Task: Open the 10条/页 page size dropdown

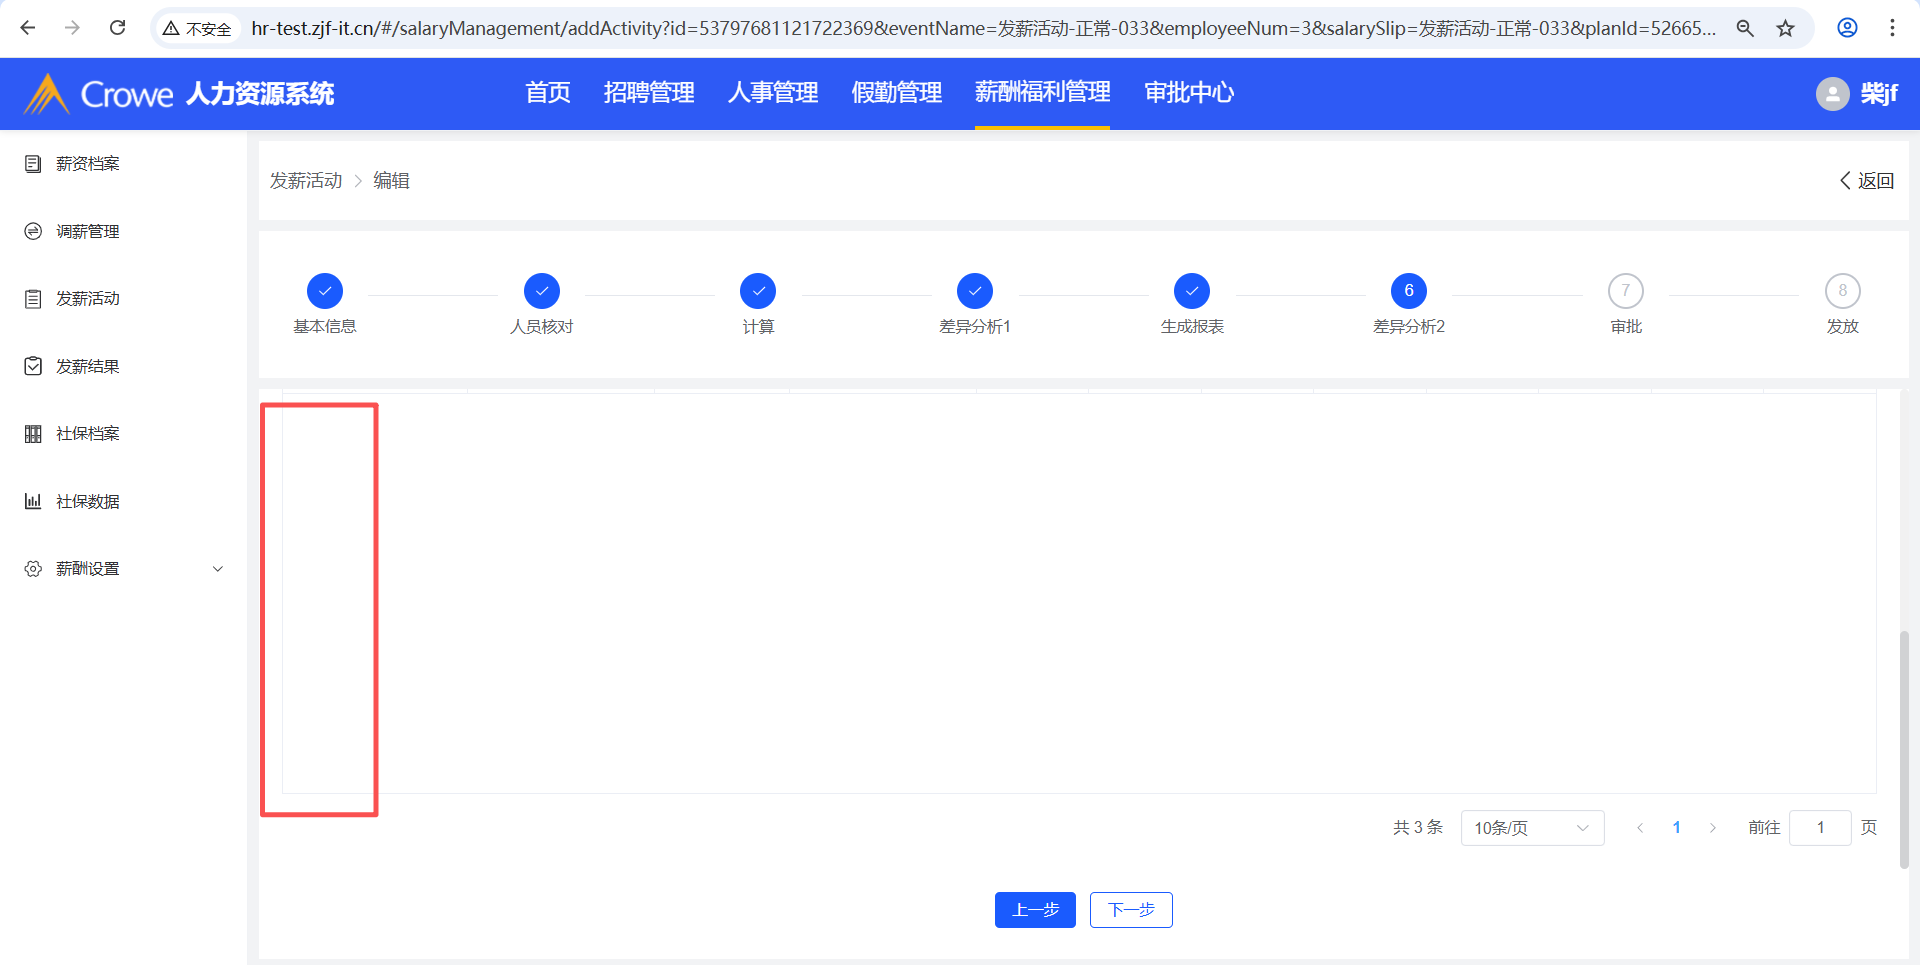Action: coord(1531,828)
